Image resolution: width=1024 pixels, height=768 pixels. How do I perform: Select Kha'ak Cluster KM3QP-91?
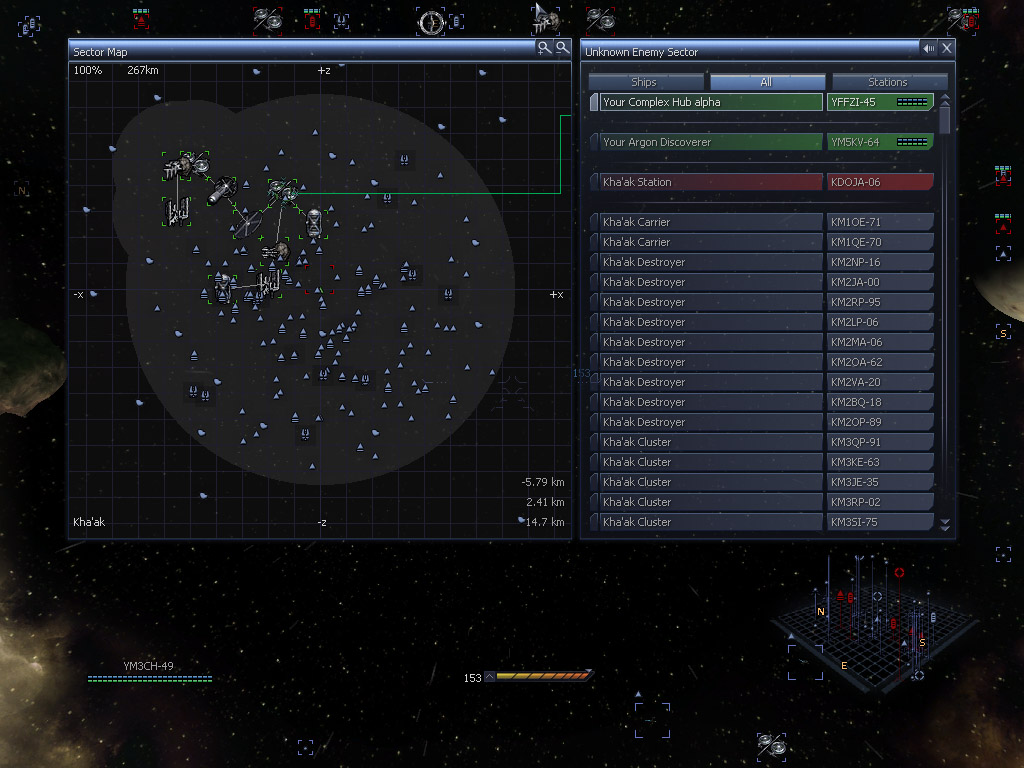click(761, 442)
